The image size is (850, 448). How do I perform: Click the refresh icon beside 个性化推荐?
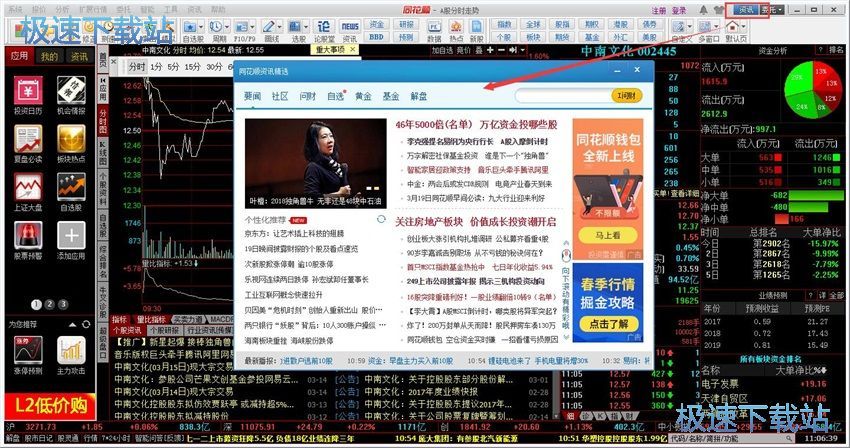coord(381,219)
